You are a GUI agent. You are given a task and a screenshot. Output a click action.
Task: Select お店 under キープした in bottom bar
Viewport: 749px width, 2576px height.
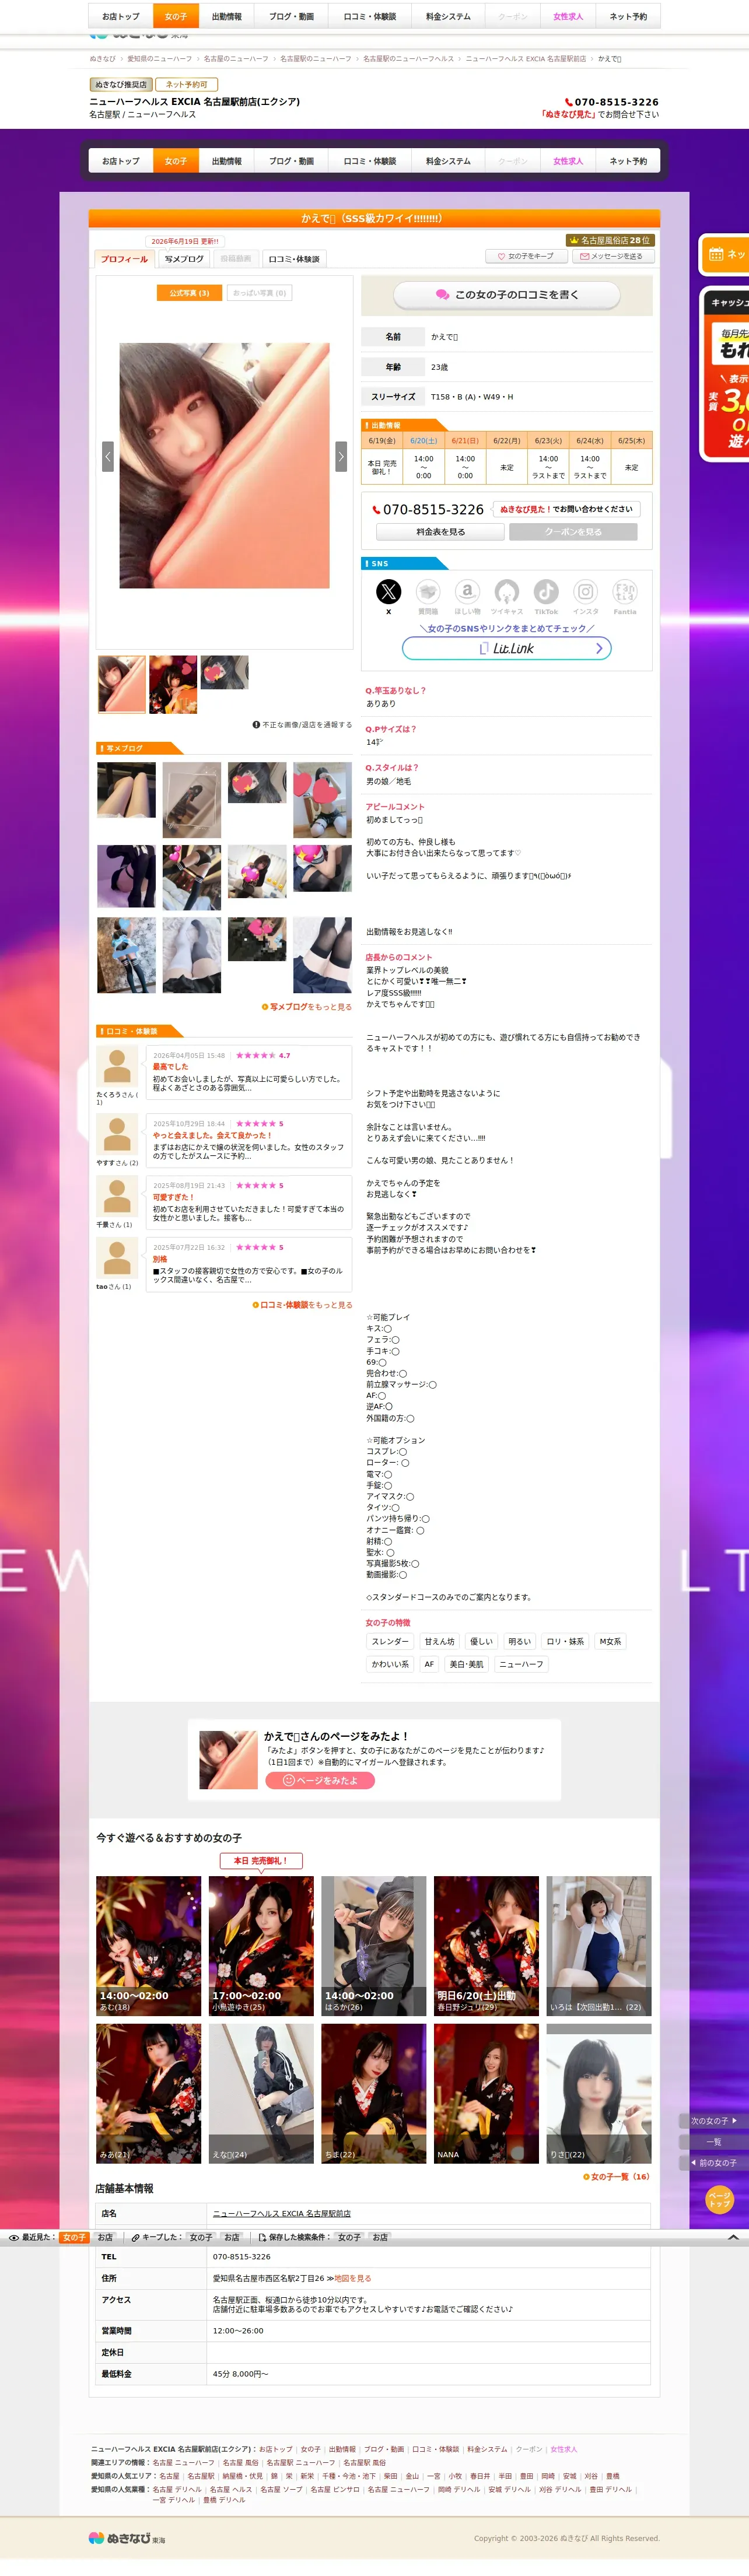click(232, 2237)
